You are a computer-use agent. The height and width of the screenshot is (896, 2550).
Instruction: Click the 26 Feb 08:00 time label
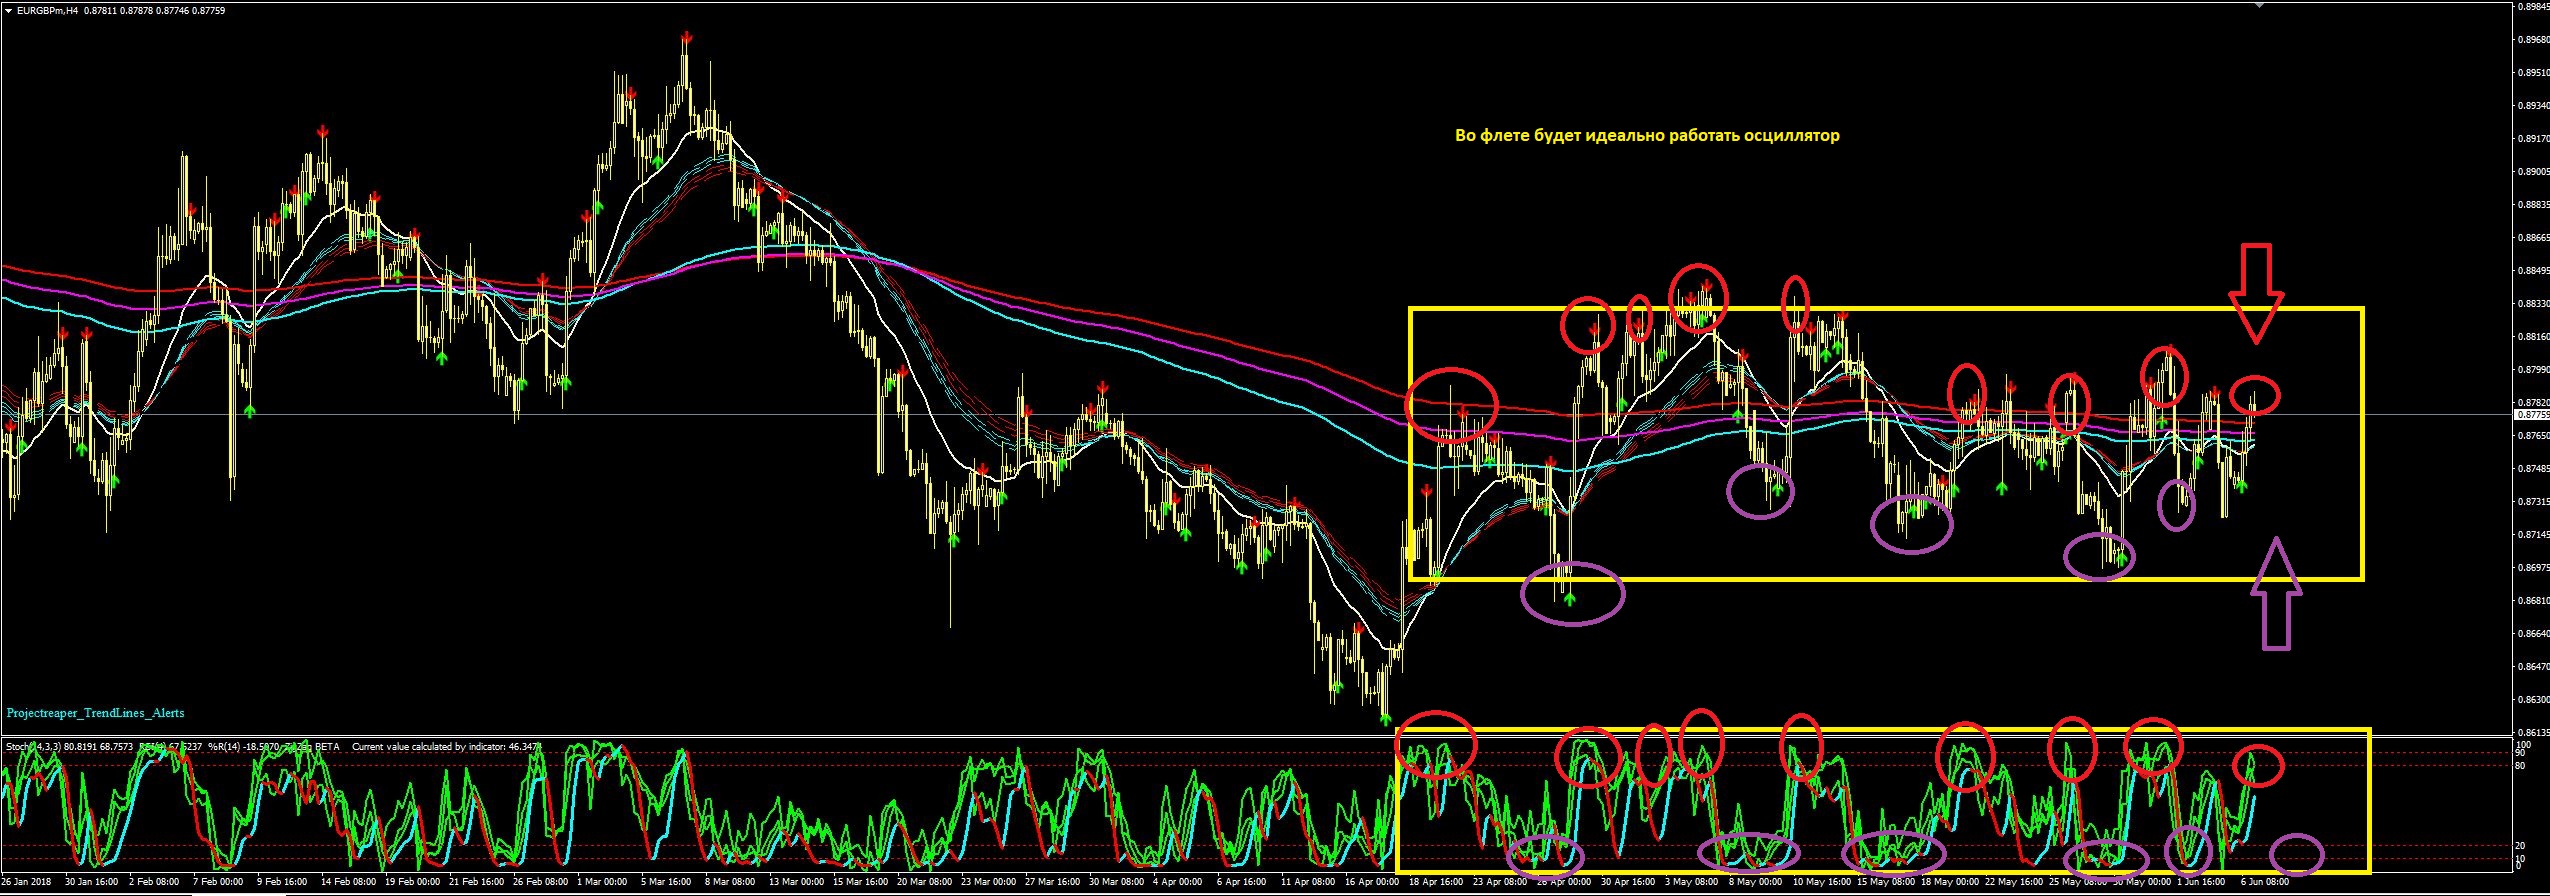coord(540,882)
